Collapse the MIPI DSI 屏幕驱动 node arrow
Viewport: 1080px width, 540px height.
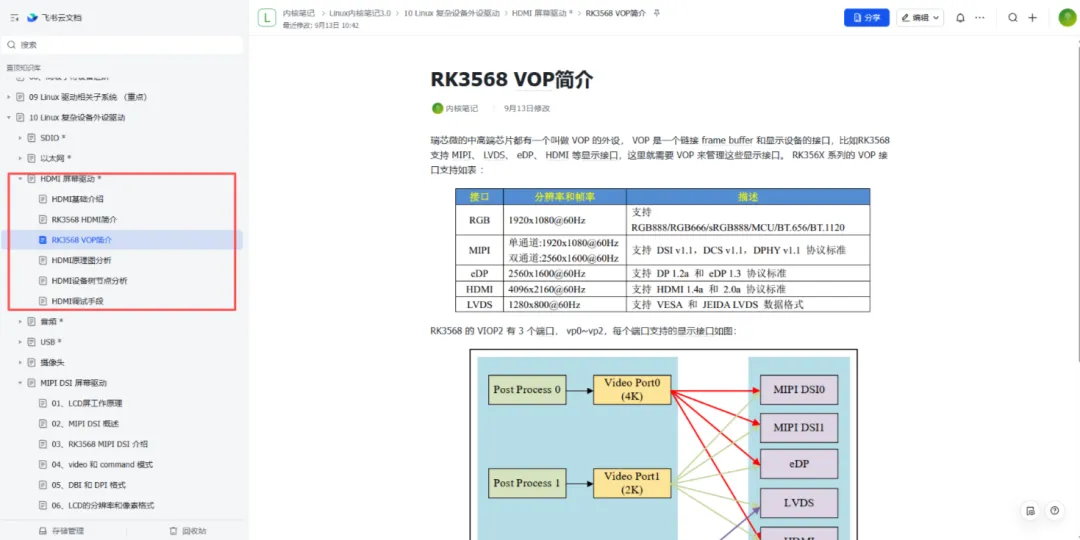click(20, 383)
